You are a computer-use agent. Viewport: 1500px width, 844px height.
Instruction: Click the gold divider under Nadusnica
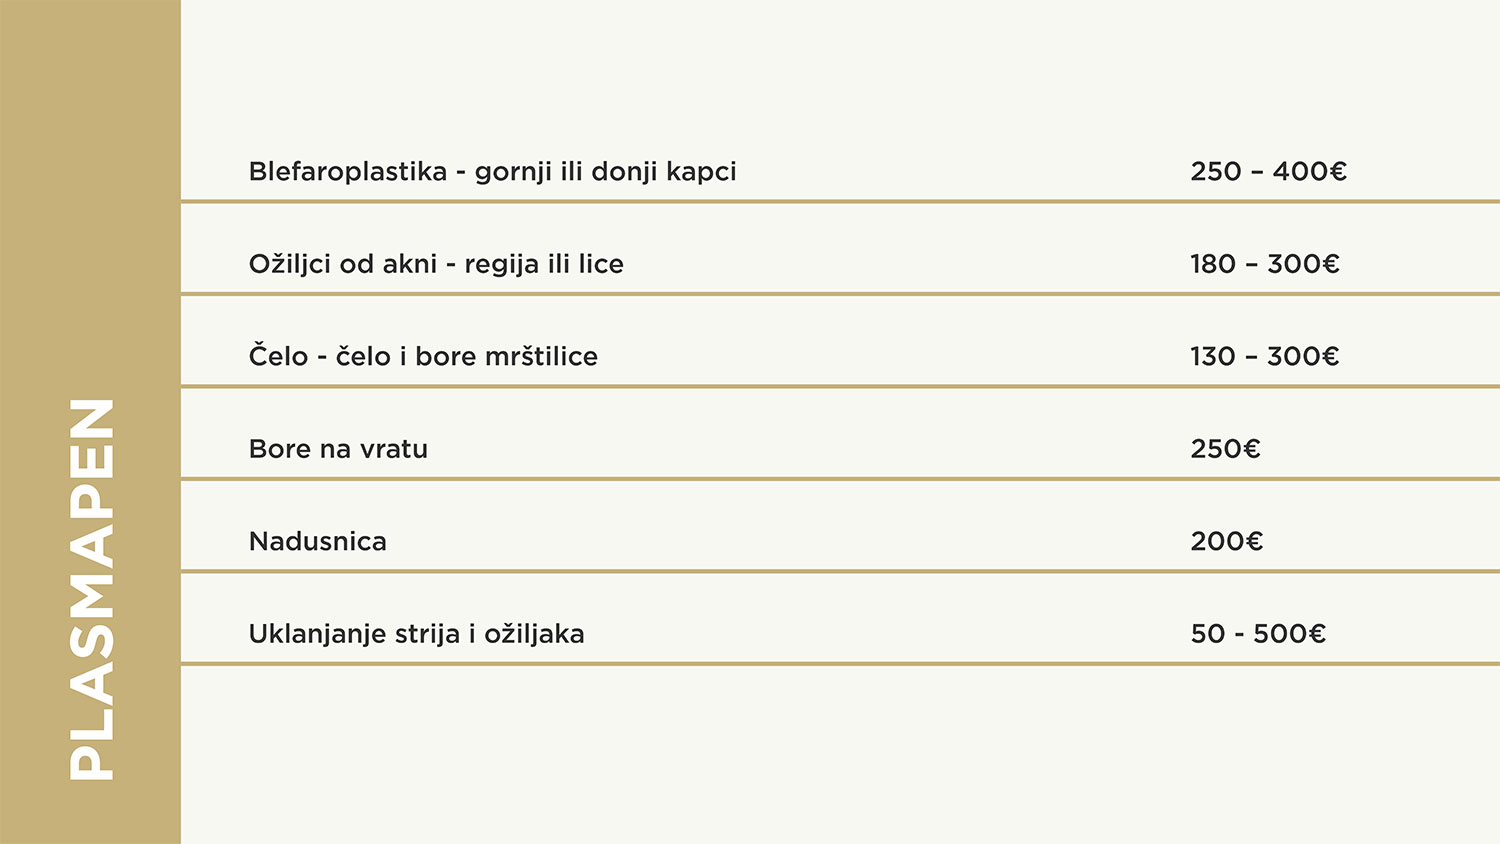point(840,571)
